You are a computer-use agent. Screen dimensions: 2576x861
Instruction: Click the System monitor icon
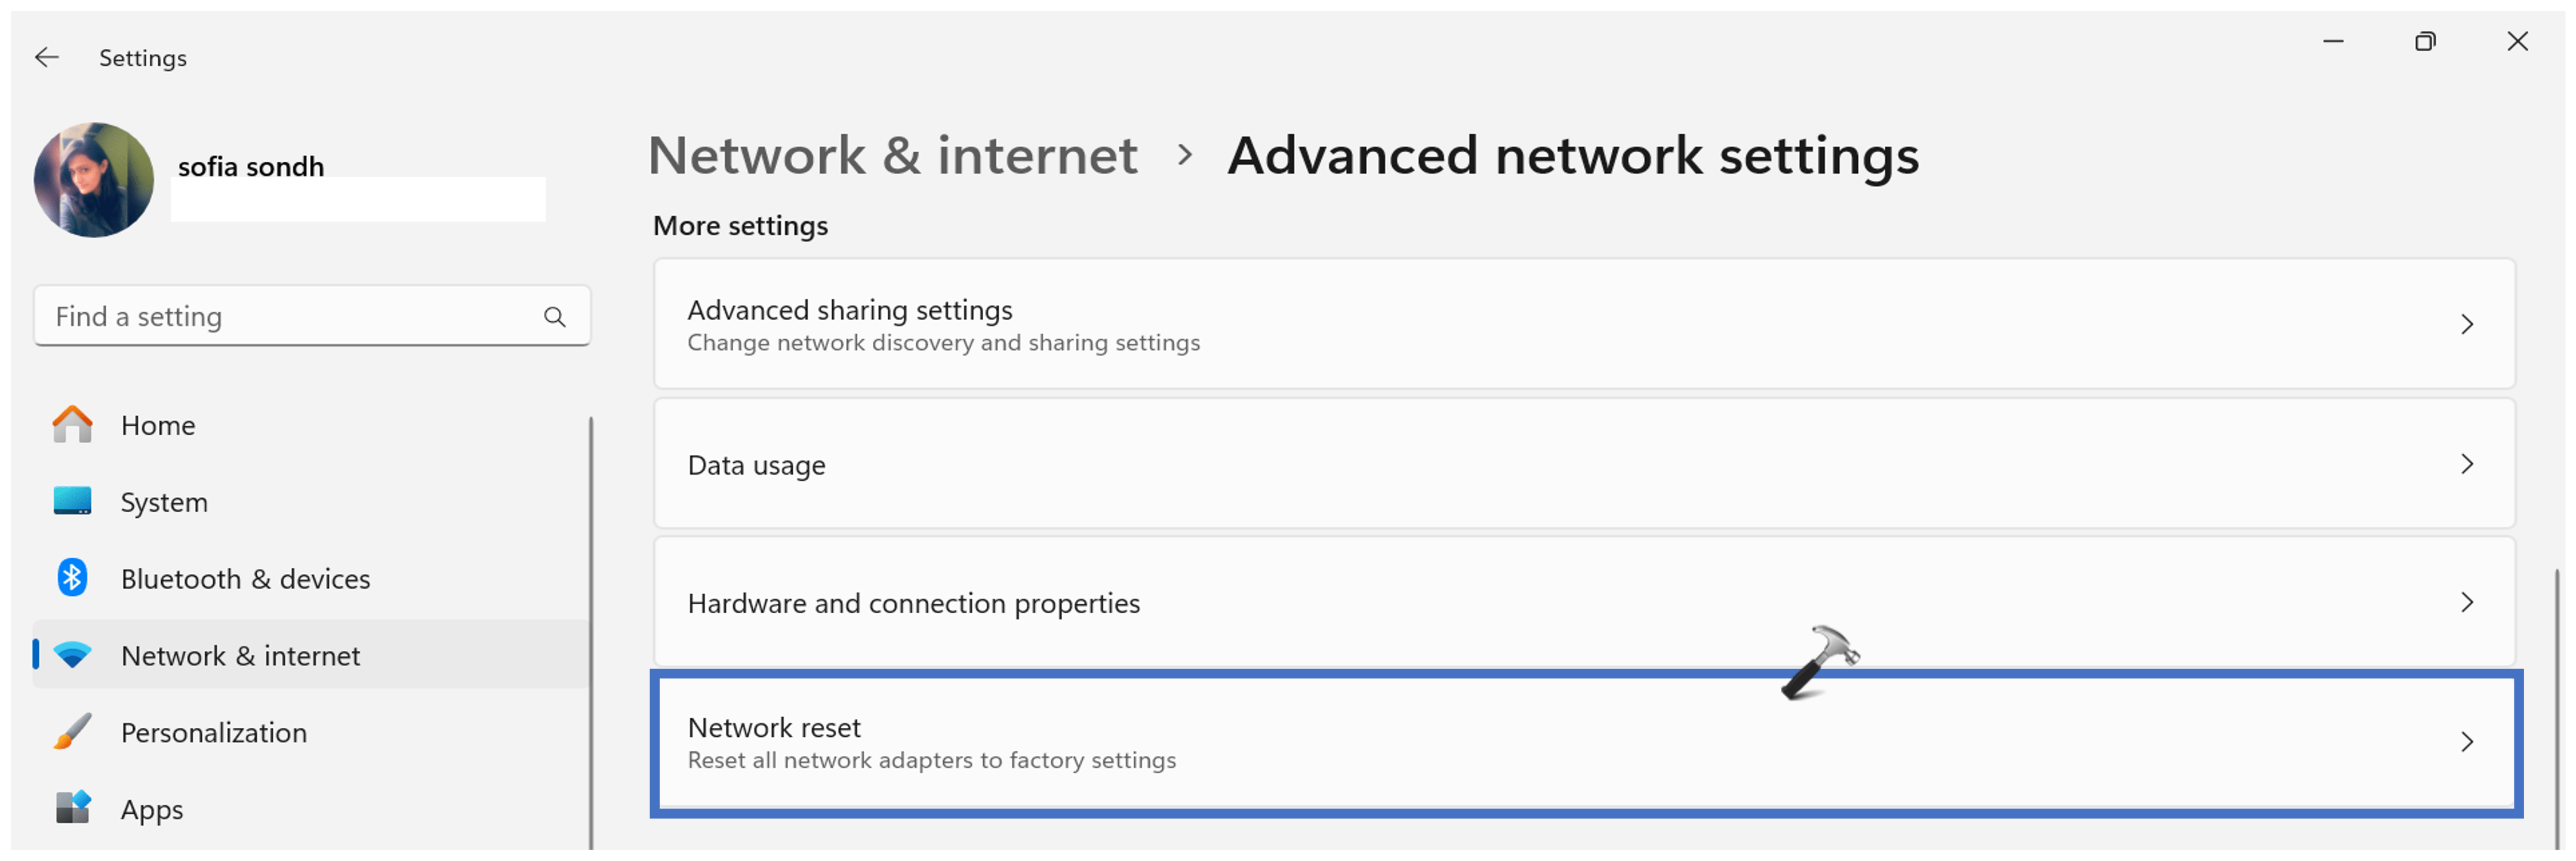pyautogui.click(x=72, y=501)
